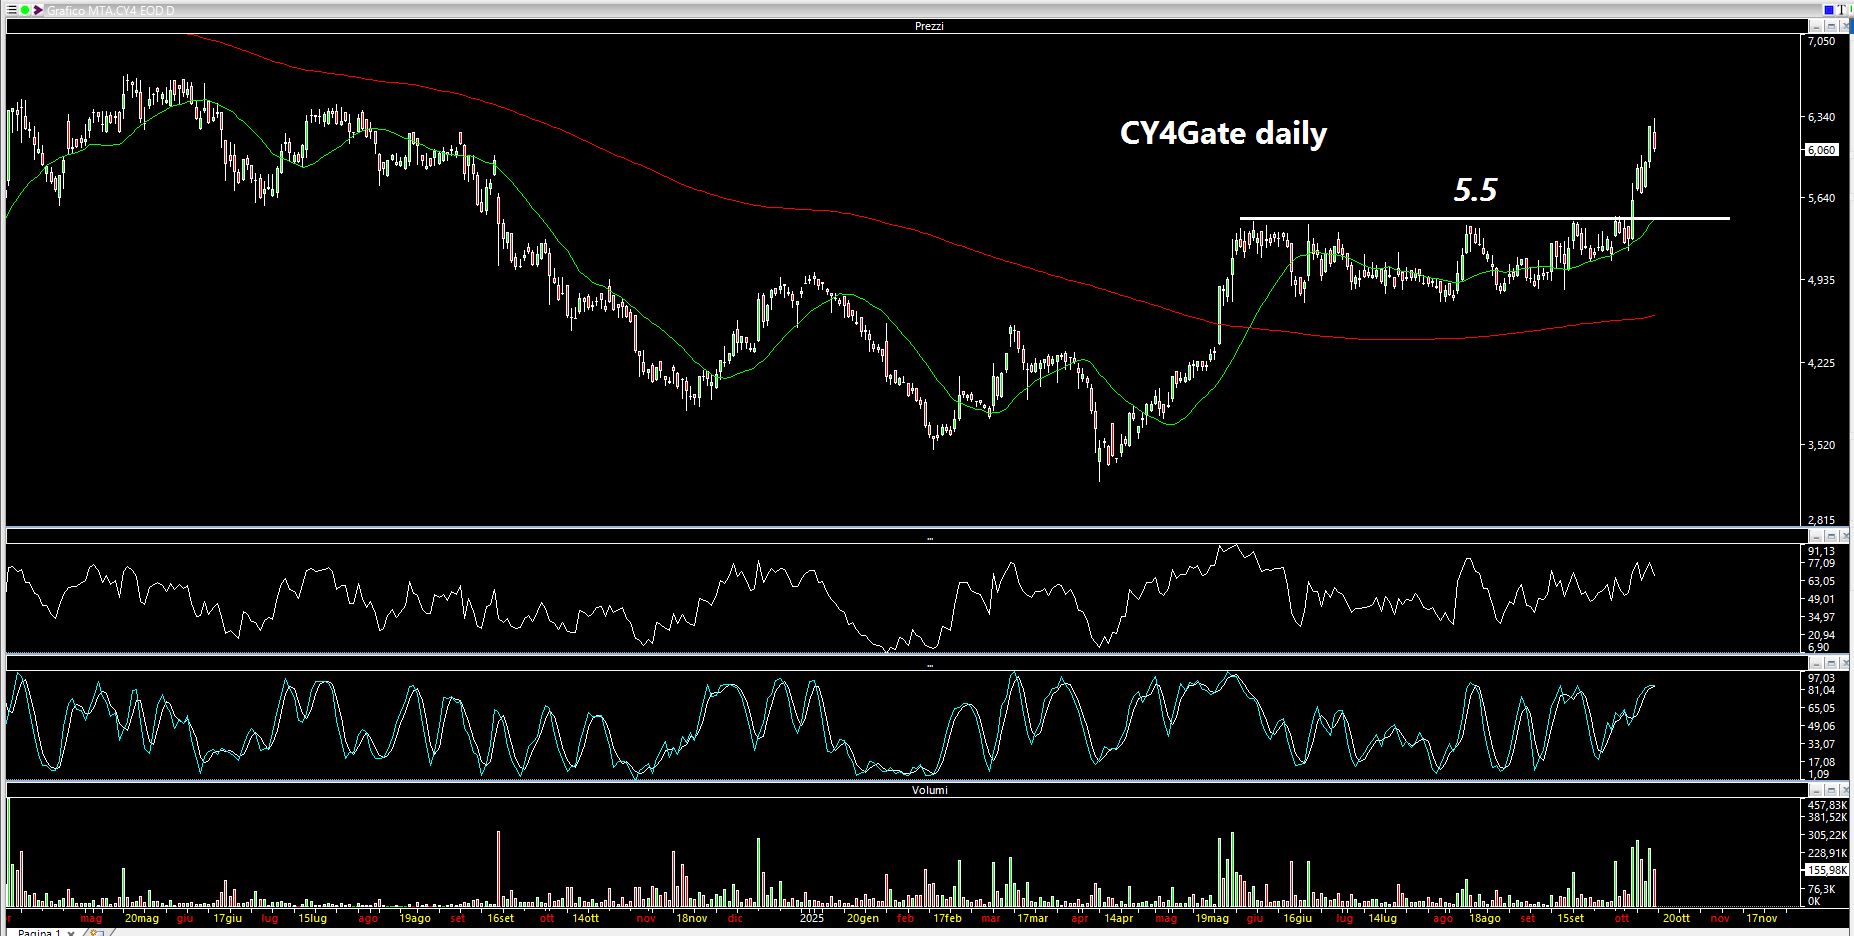Click the 18nov date on time axis
This screenshot has height=936, width=1854.
(691, 918)
